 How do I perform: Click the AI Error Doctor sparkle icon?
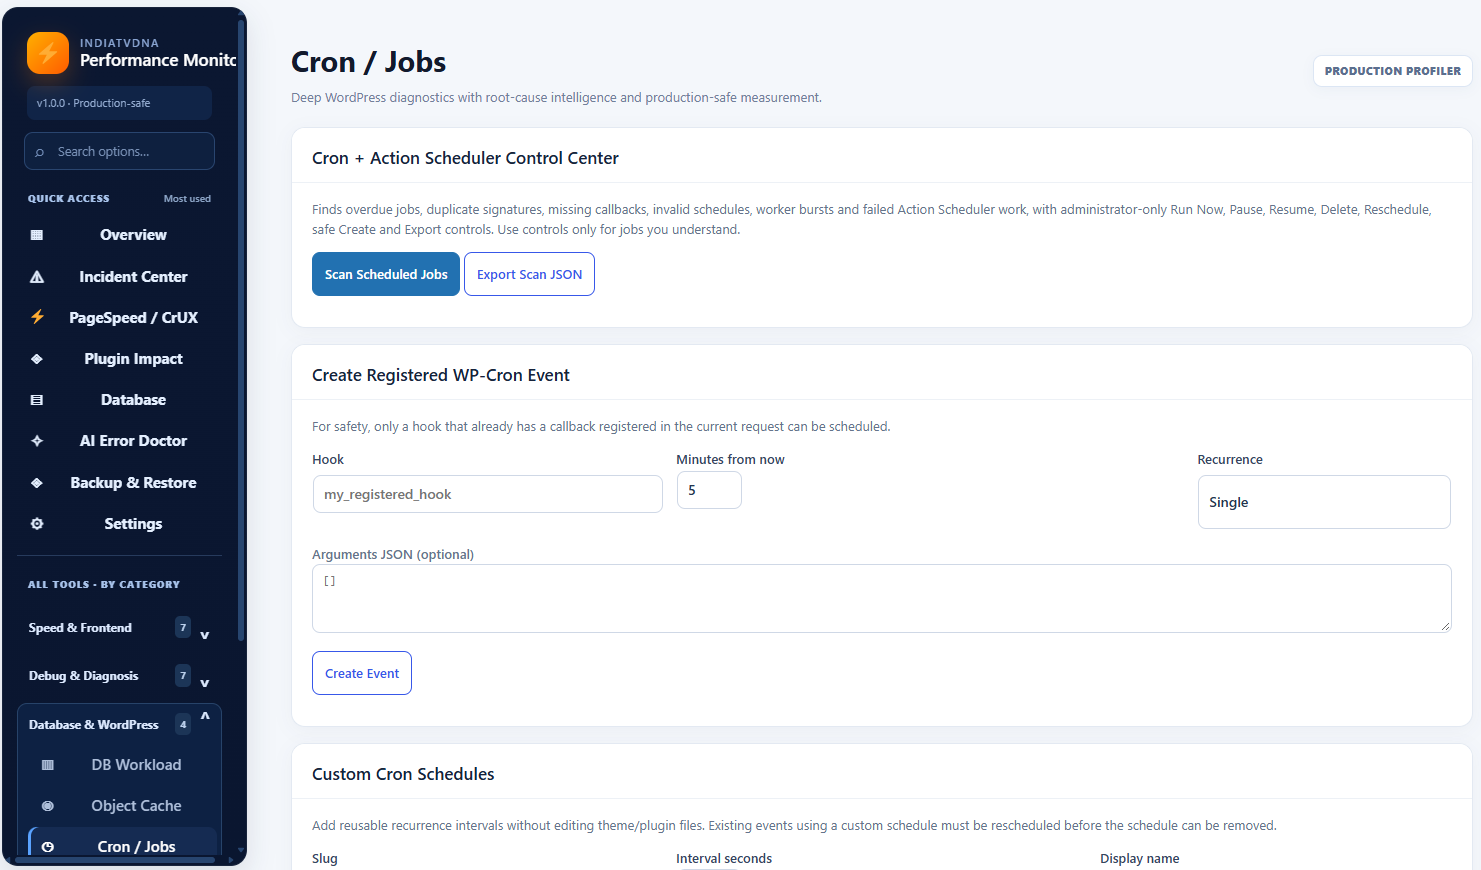pyautogui.click(x=37, y=441)
